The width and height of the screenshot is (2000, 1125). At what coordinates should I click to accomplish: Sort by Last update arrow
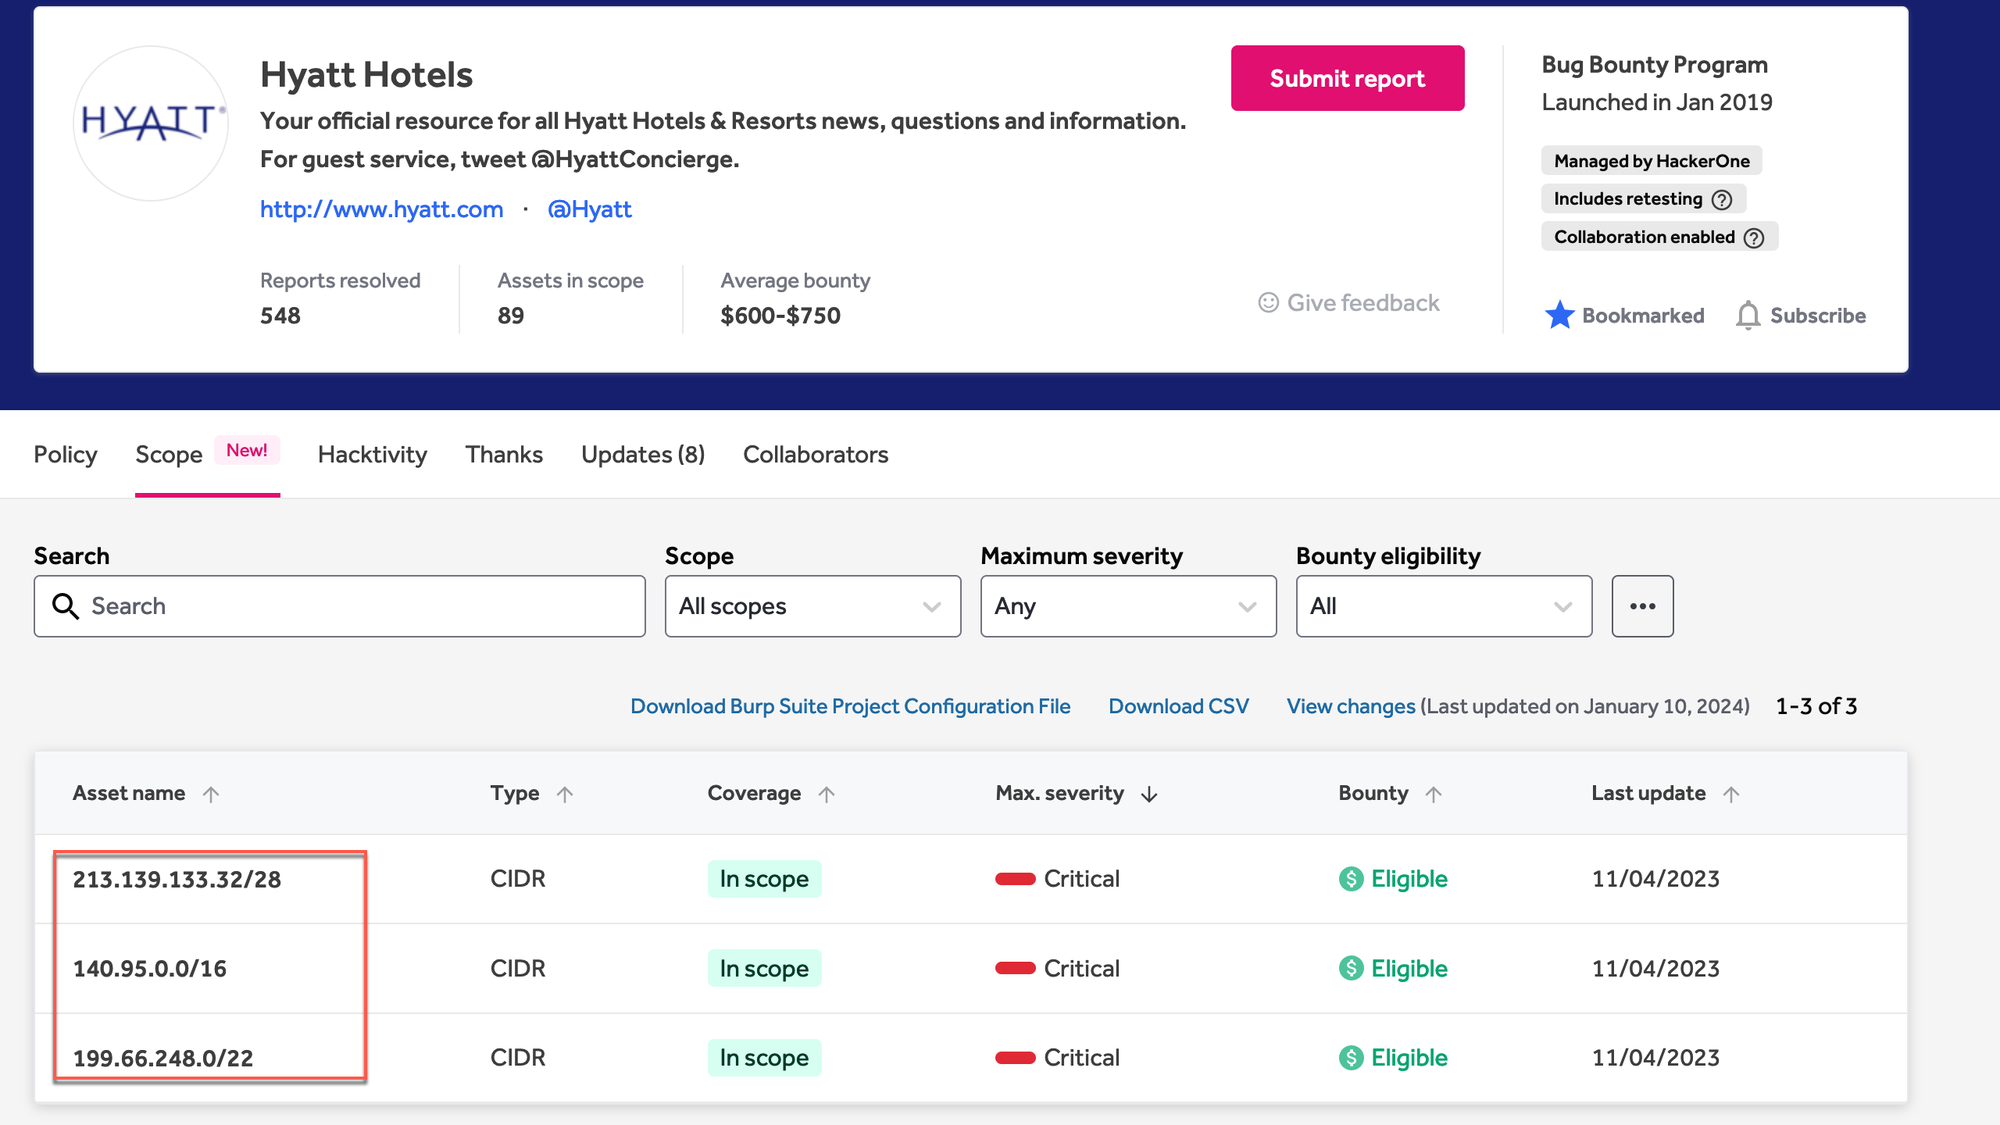(x=1731, y=794)
